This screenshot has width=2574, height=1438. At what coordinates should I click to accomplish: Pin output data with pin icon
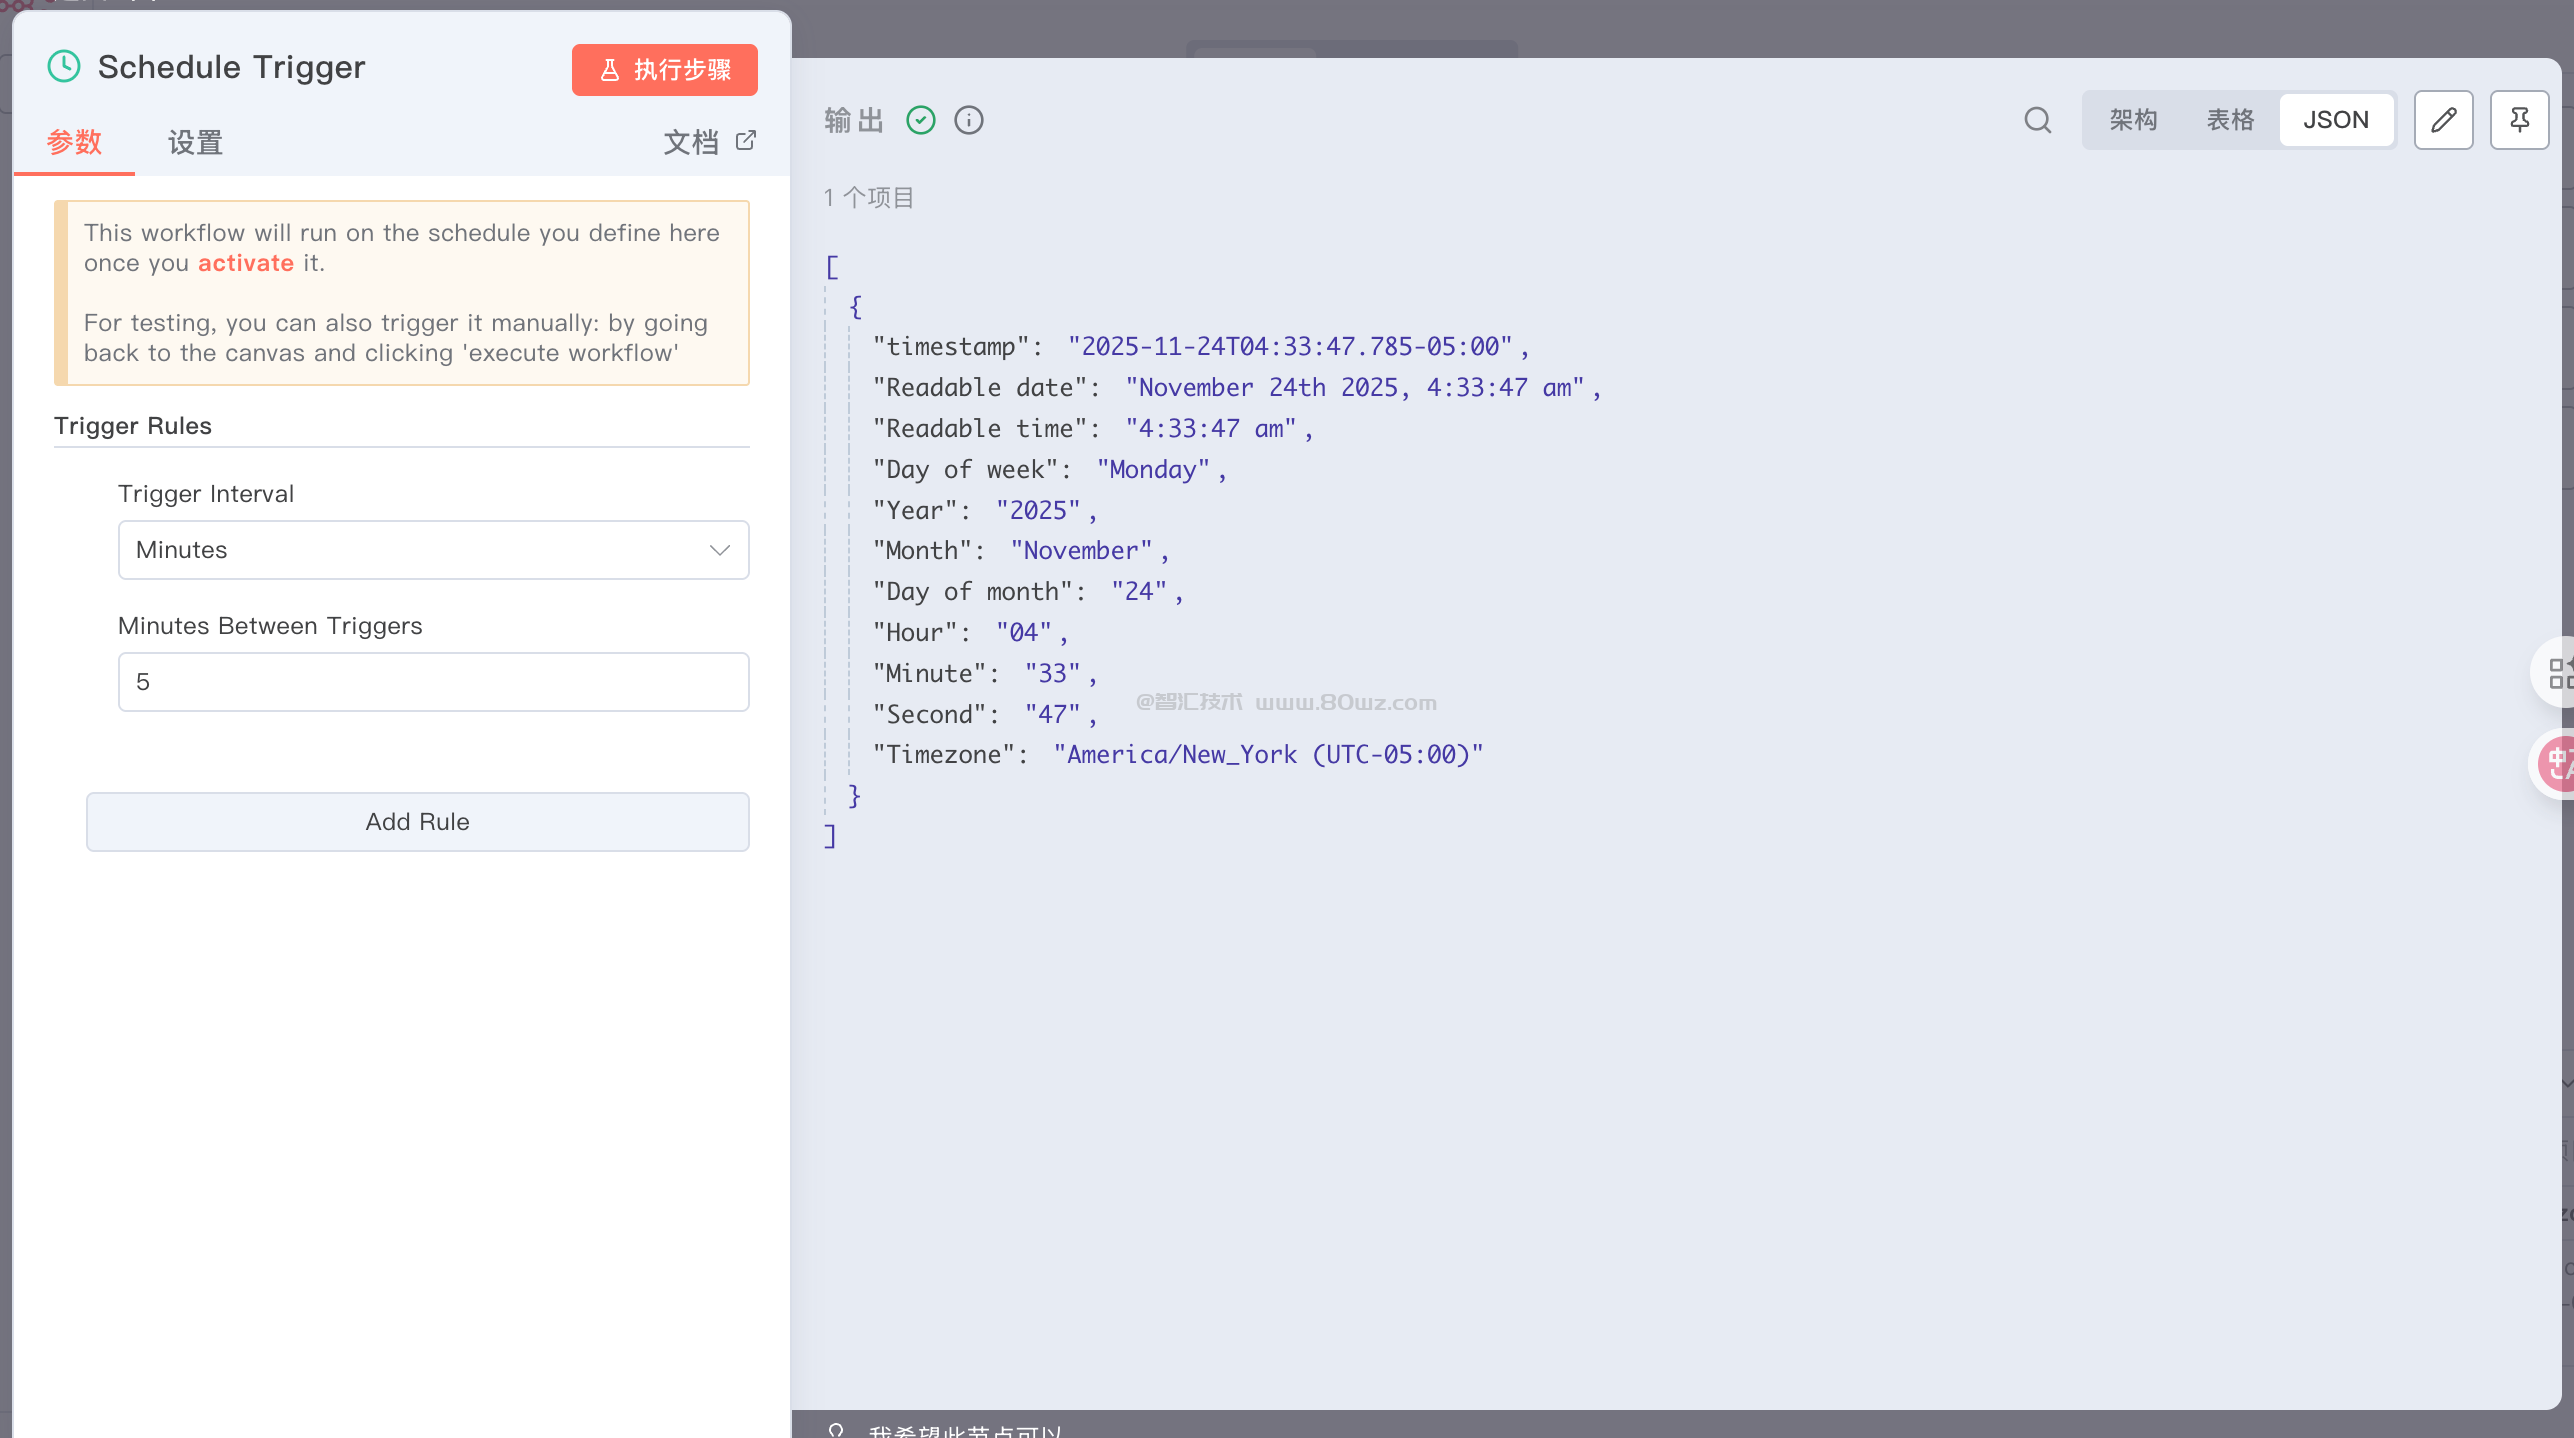(2519, 120)
